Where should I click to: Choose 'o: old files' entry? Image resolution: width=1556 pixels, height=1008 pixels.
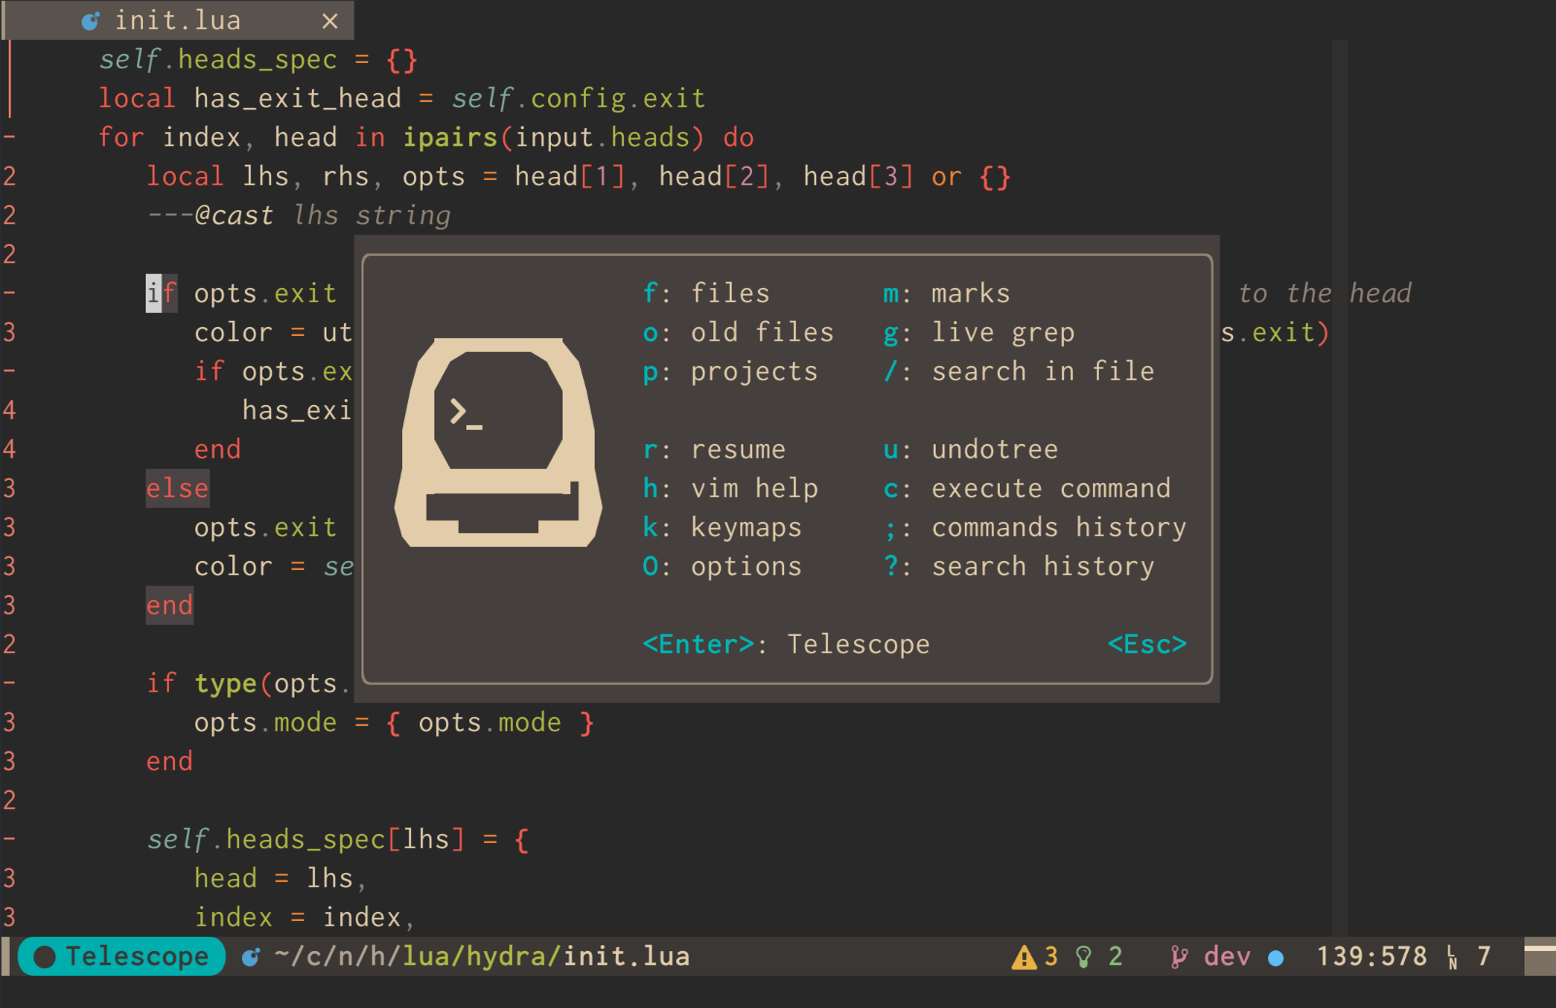[738, 332]
